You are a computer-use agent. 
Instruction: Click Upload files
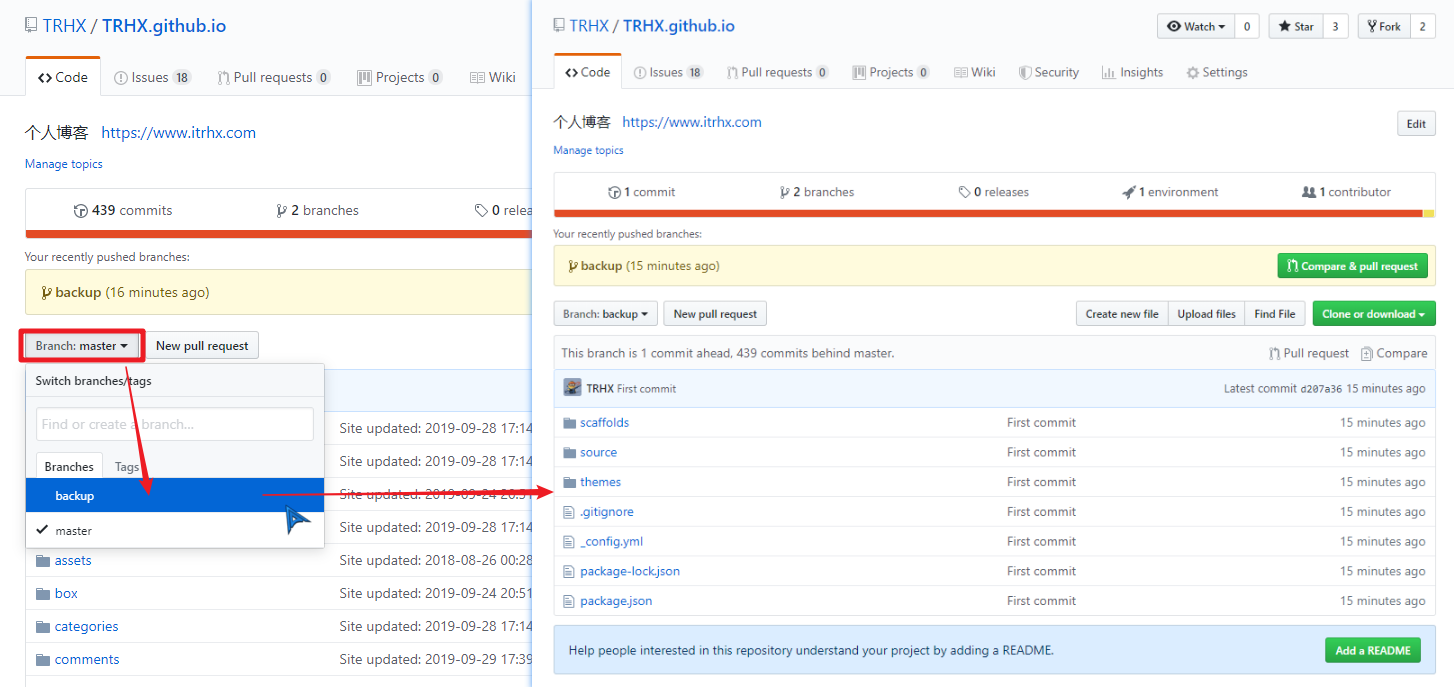pos(1206,314)
